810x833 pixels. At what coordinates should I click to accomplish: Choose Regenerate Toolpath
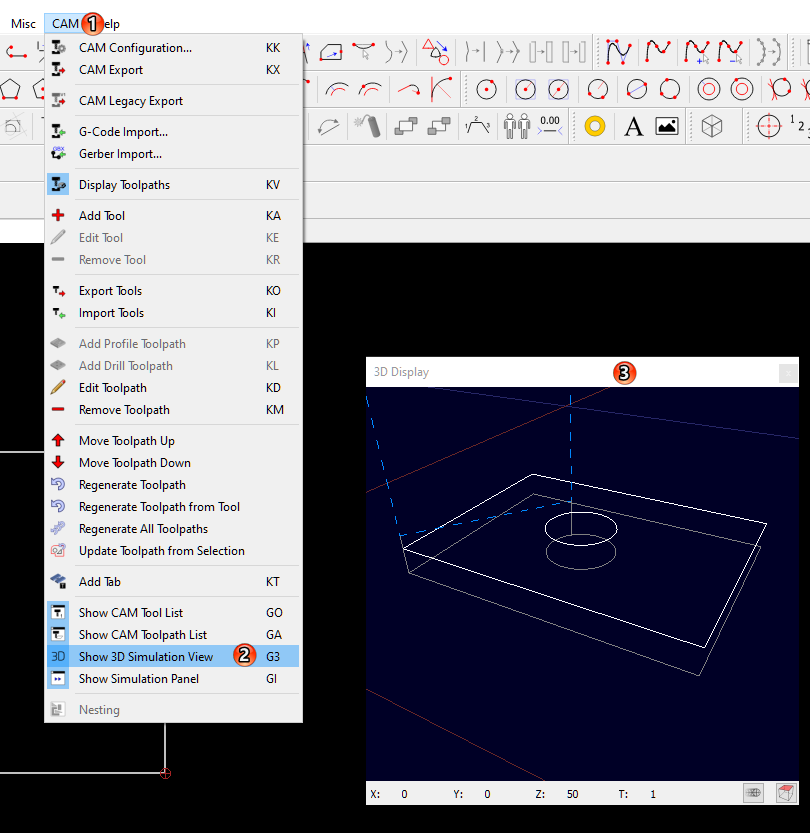click(x=173, y=485)
